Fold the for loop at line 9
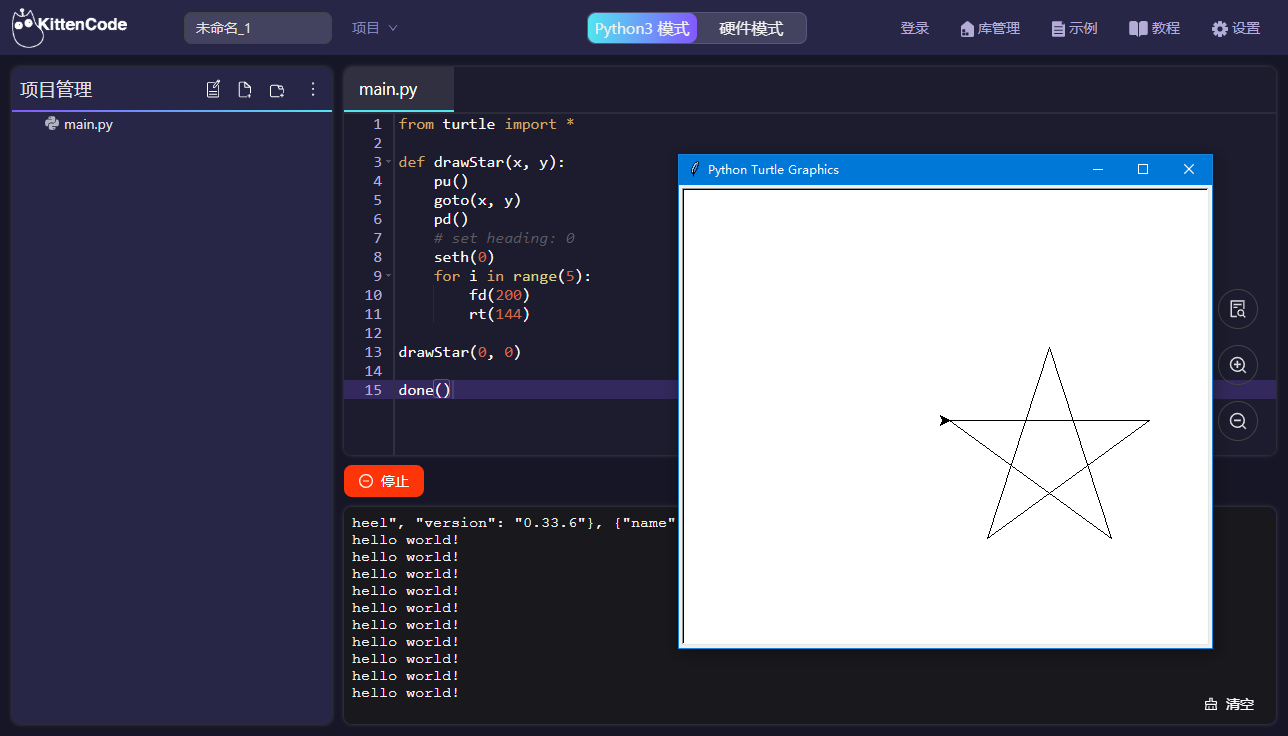Image resolution: width=1288 pixels, height=736 pixels. click(x=388, y=276)
